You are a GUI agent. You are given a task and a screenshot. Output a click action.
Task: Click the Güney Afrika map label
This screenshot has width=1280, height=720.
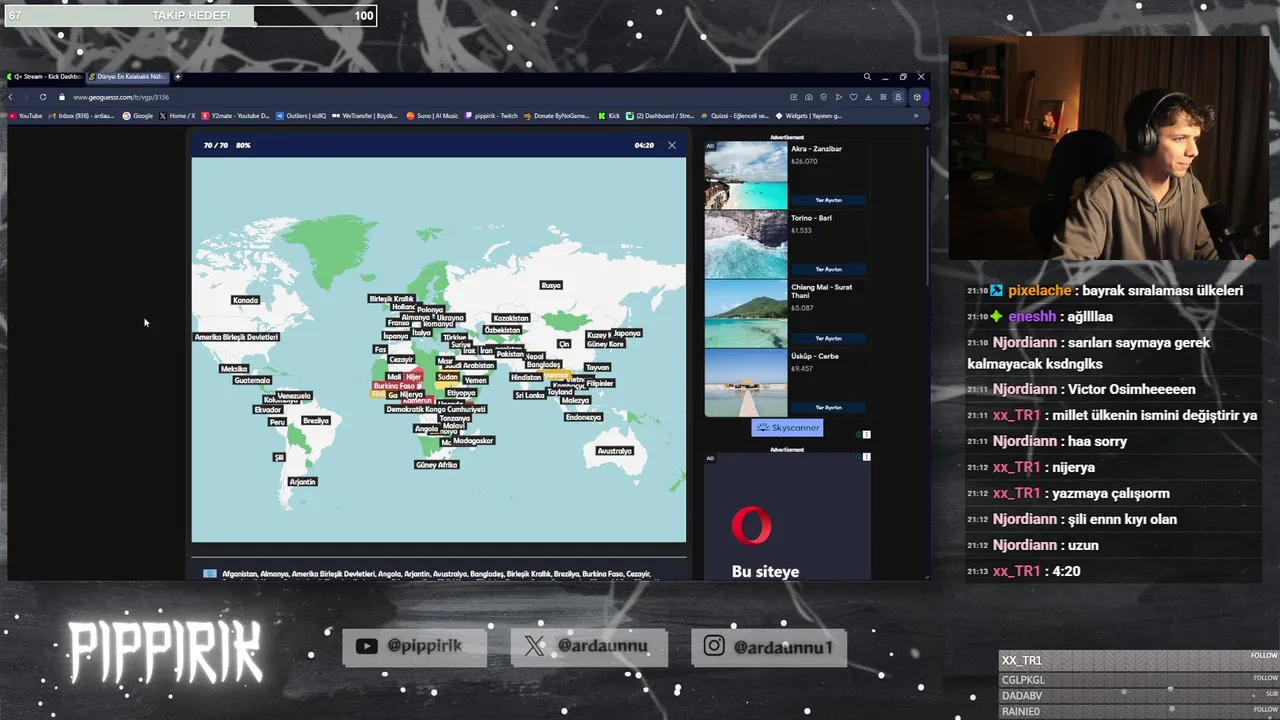coord(436,465)
